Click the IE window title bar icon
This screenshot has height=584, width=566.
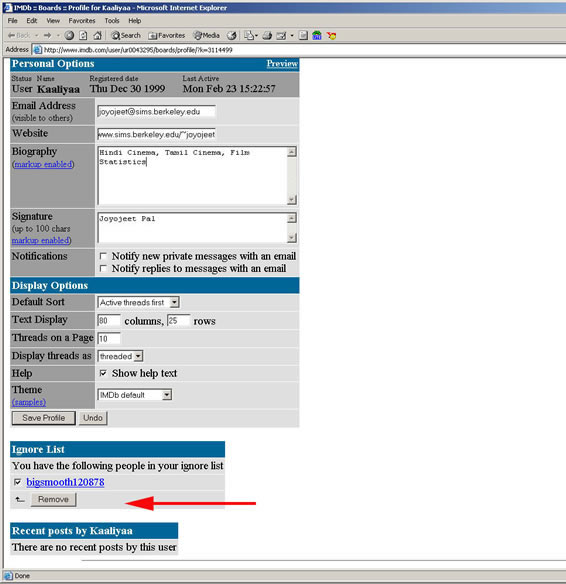click(7, 7)
